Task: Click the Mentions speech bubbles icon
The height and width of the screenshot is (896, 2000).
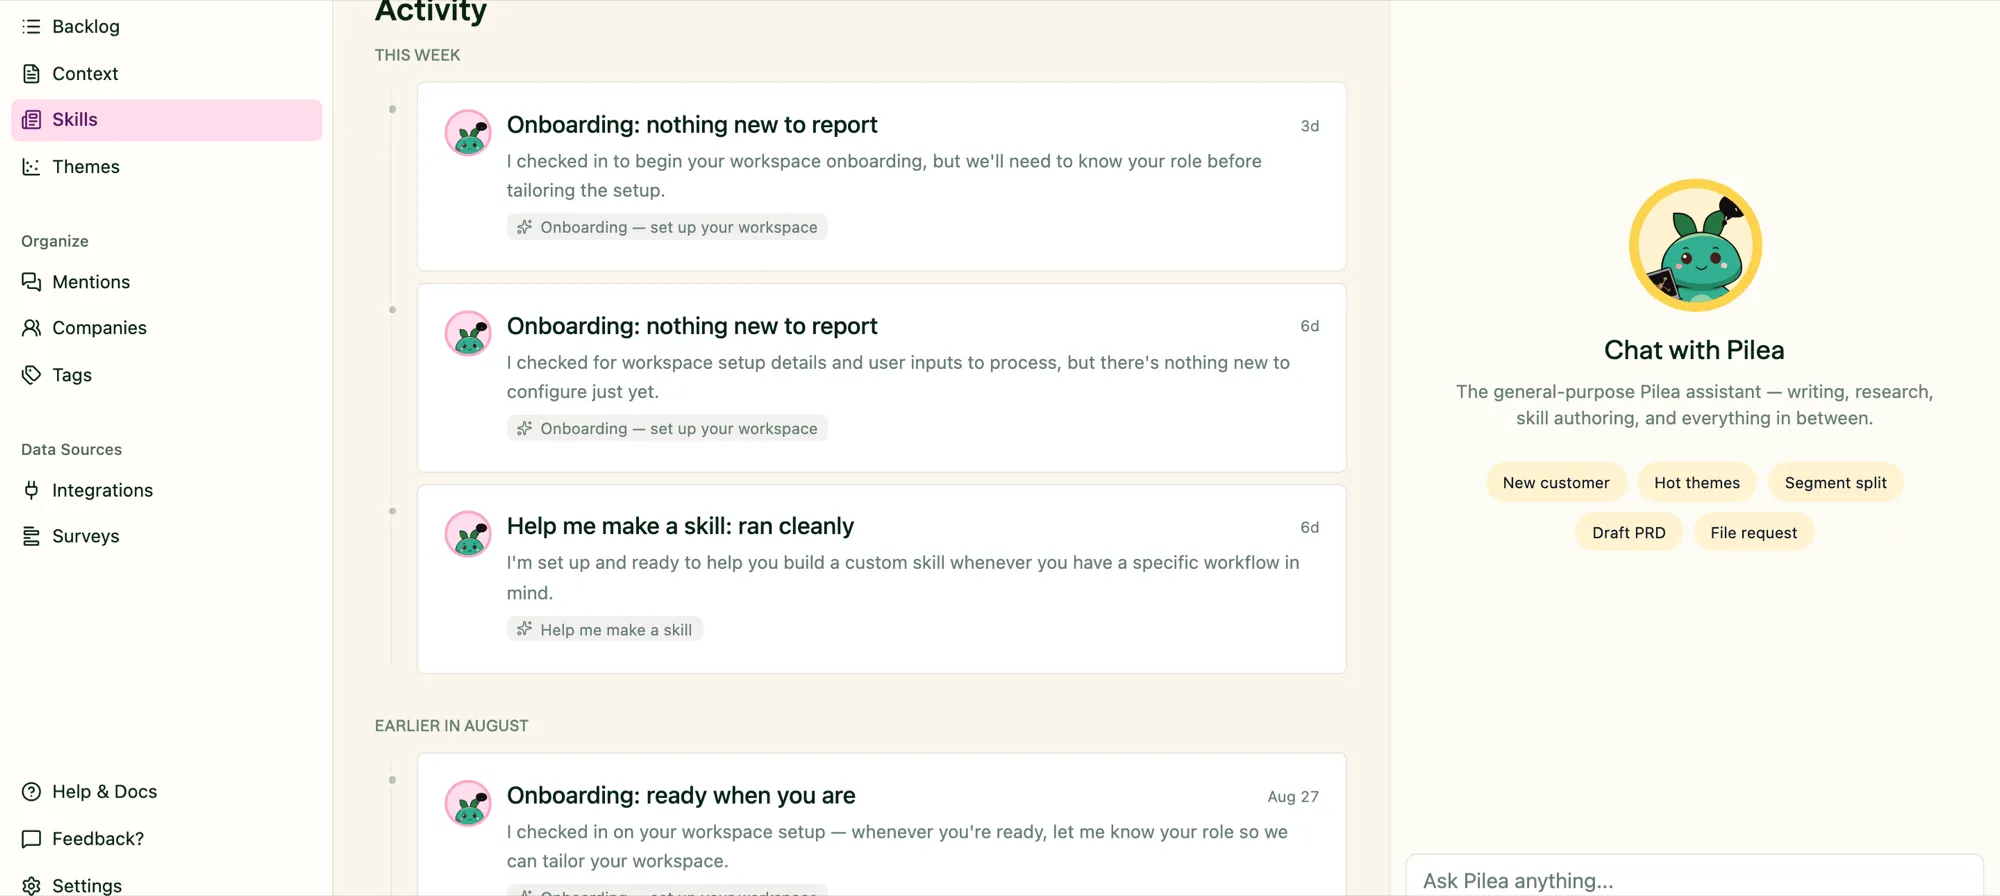Action: [x=31, y=282]
